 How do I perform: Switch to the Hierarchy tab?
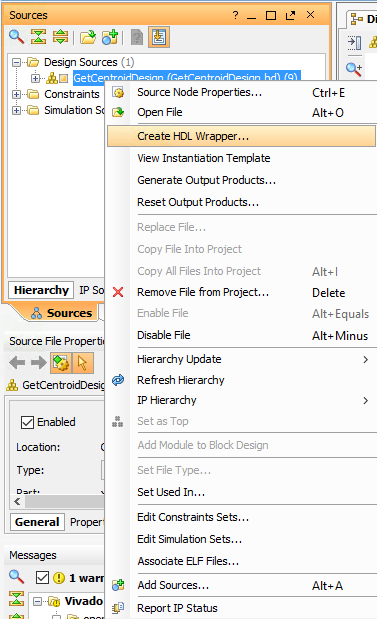[41, 290]
